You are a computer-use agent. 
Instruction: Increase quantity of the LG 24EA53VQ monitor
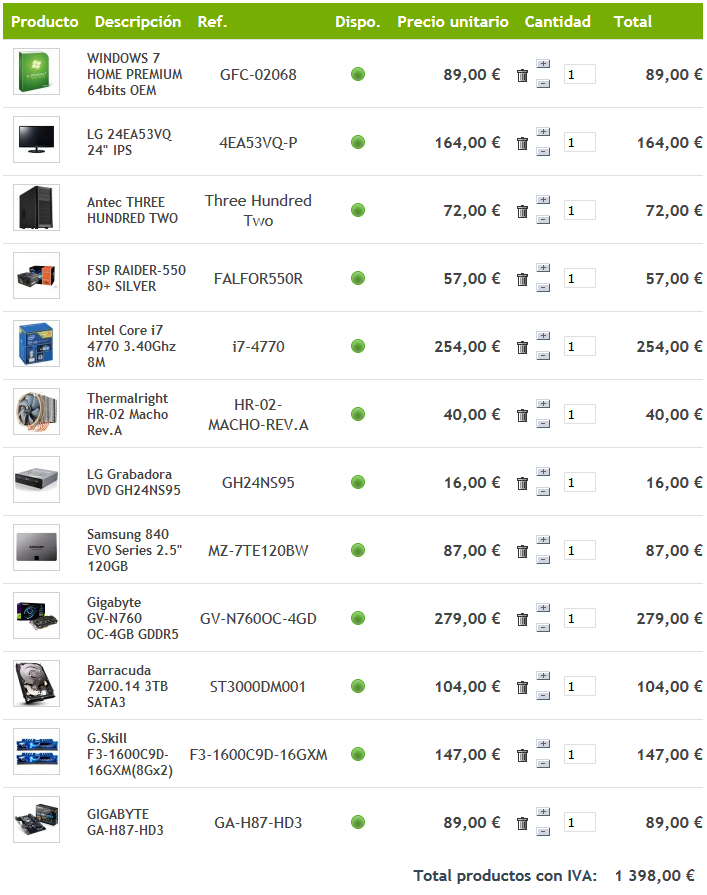(x=543, y=131)
